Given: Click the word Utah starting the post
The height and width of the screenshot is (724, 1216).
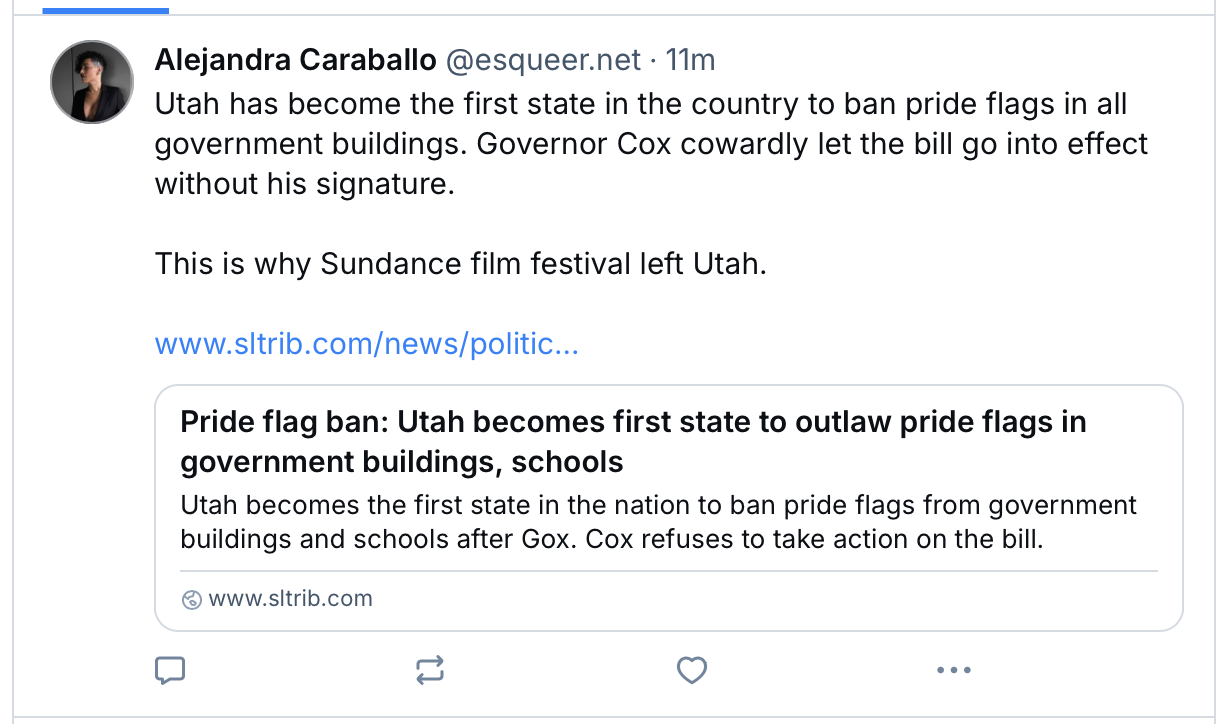Looking at the screenshot, I should coord(187,103).
